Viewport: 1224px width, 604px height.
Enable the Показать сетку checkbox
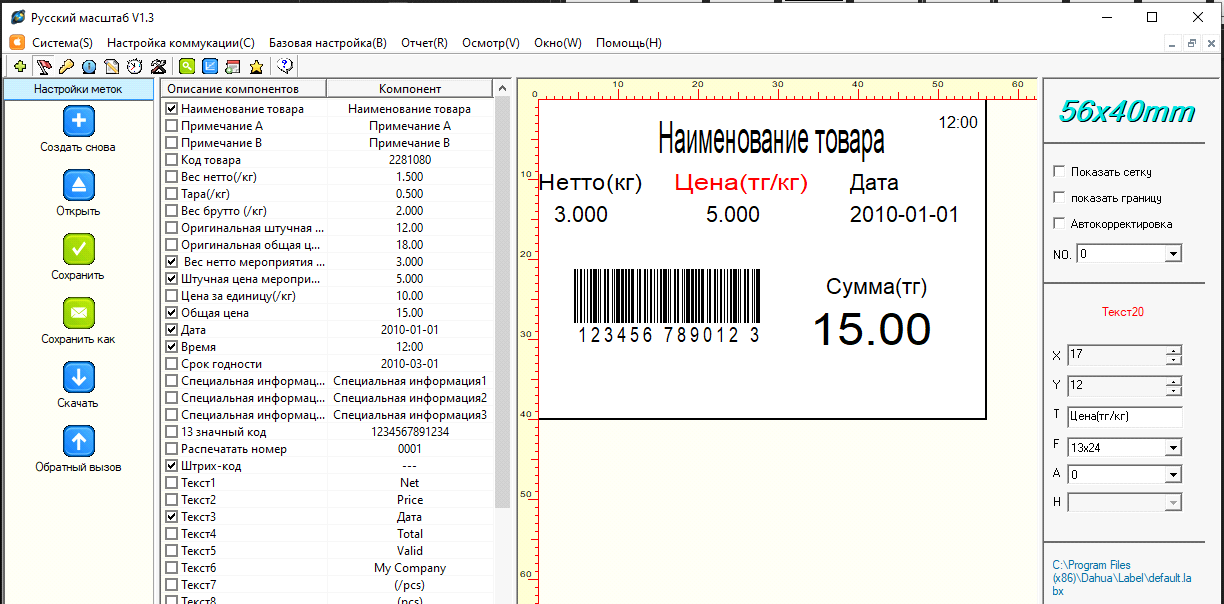(x=1057, y=170)
